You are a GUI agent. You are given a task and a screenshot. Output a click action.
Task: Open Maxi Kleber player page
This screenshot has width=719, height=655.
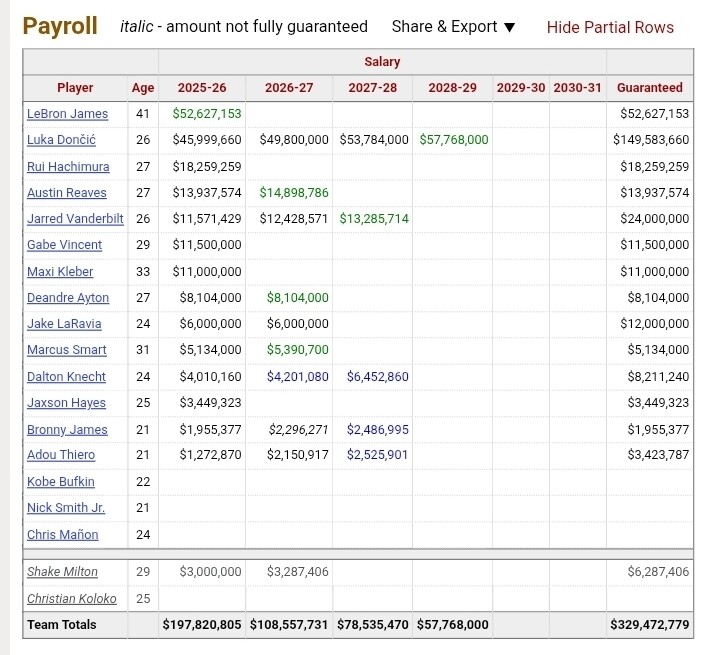(60, 272)
